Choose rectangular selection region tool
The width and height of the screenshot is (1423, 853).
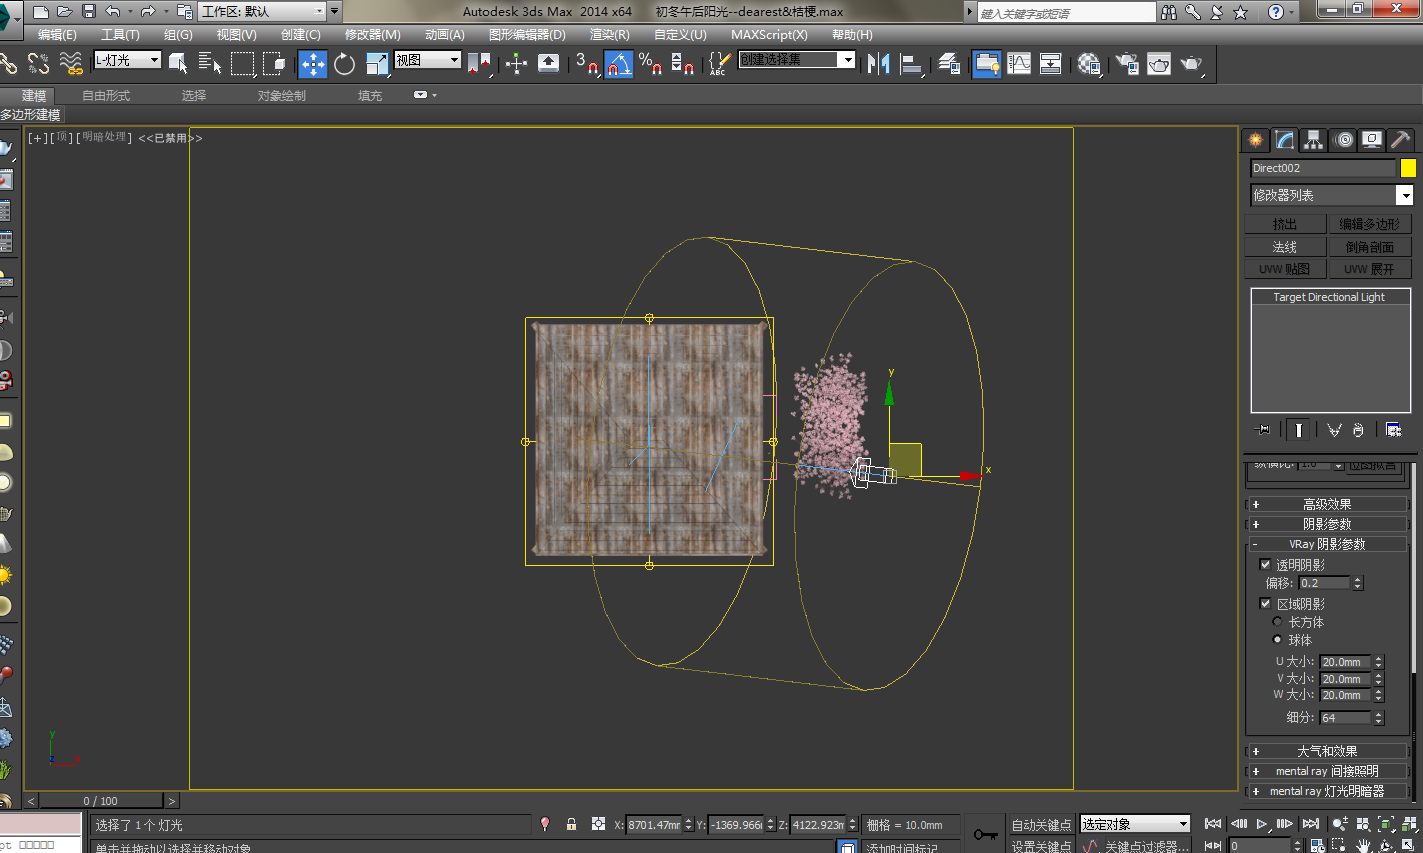tap(243, 64)
